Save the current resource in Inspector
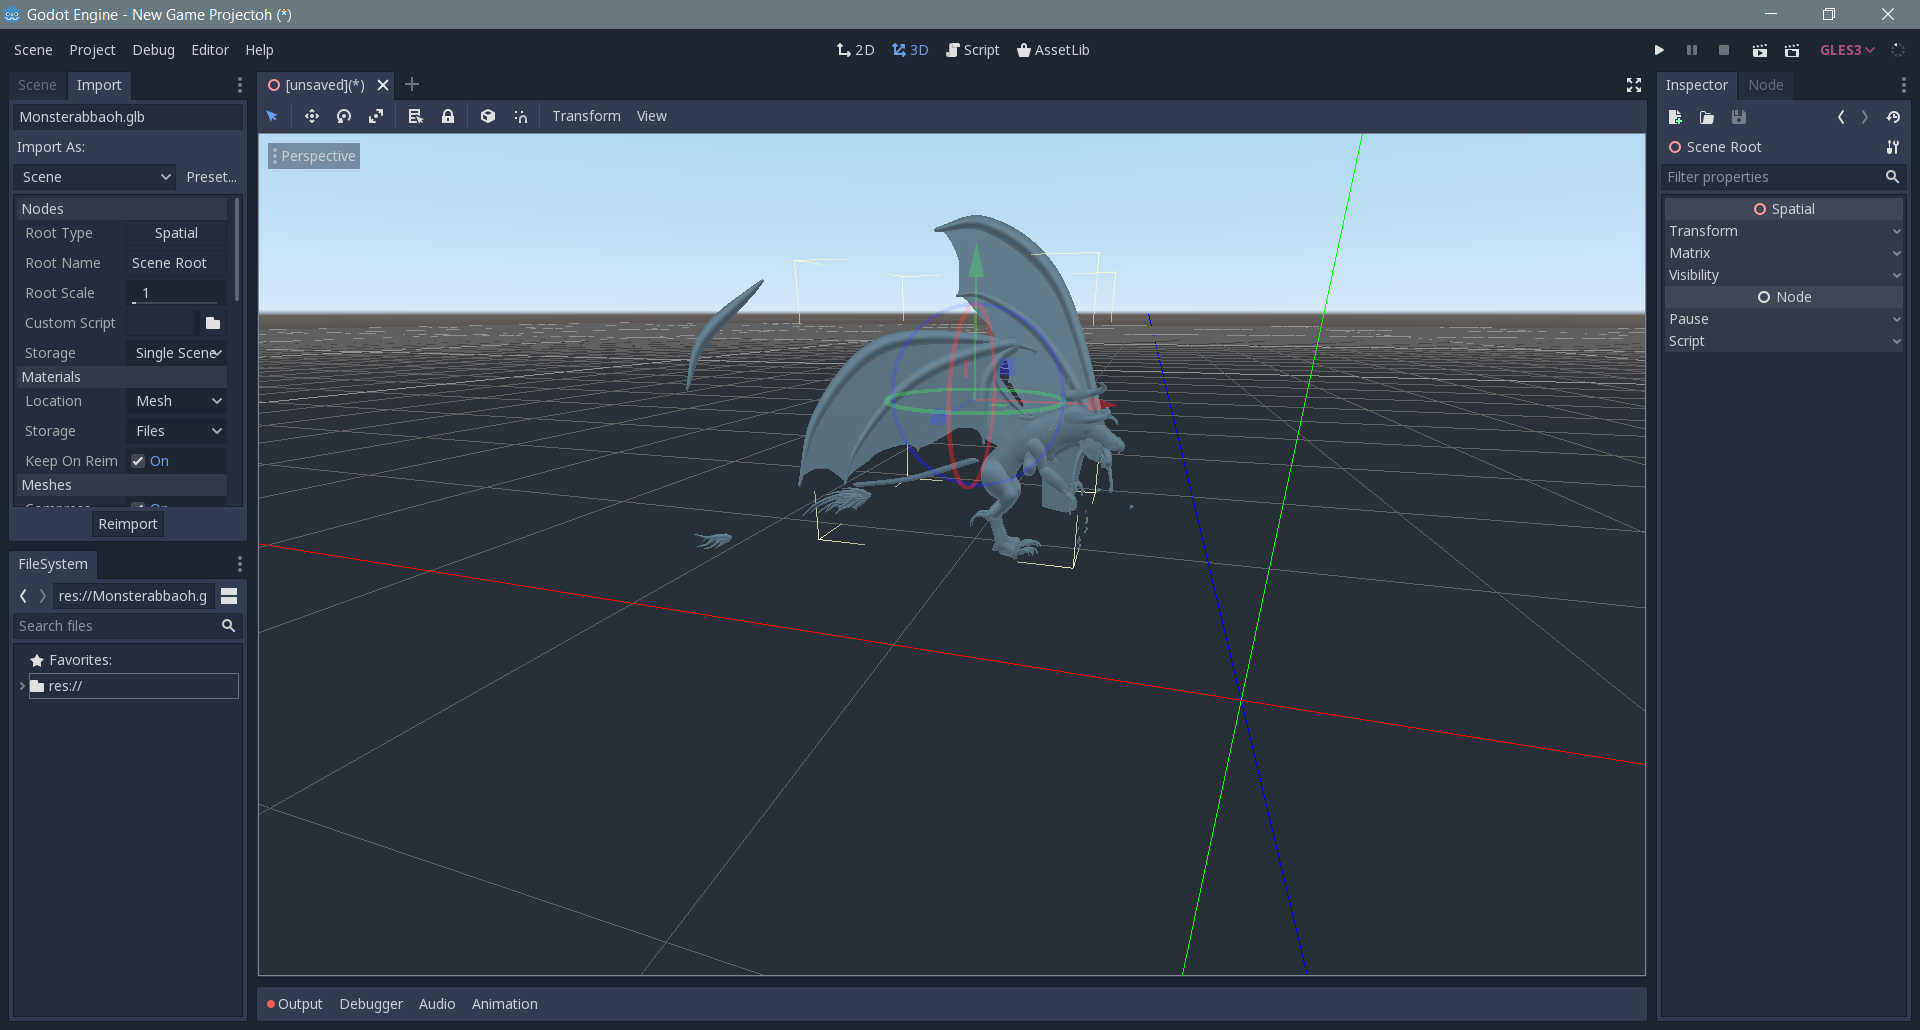 [x=1739, y=117]
